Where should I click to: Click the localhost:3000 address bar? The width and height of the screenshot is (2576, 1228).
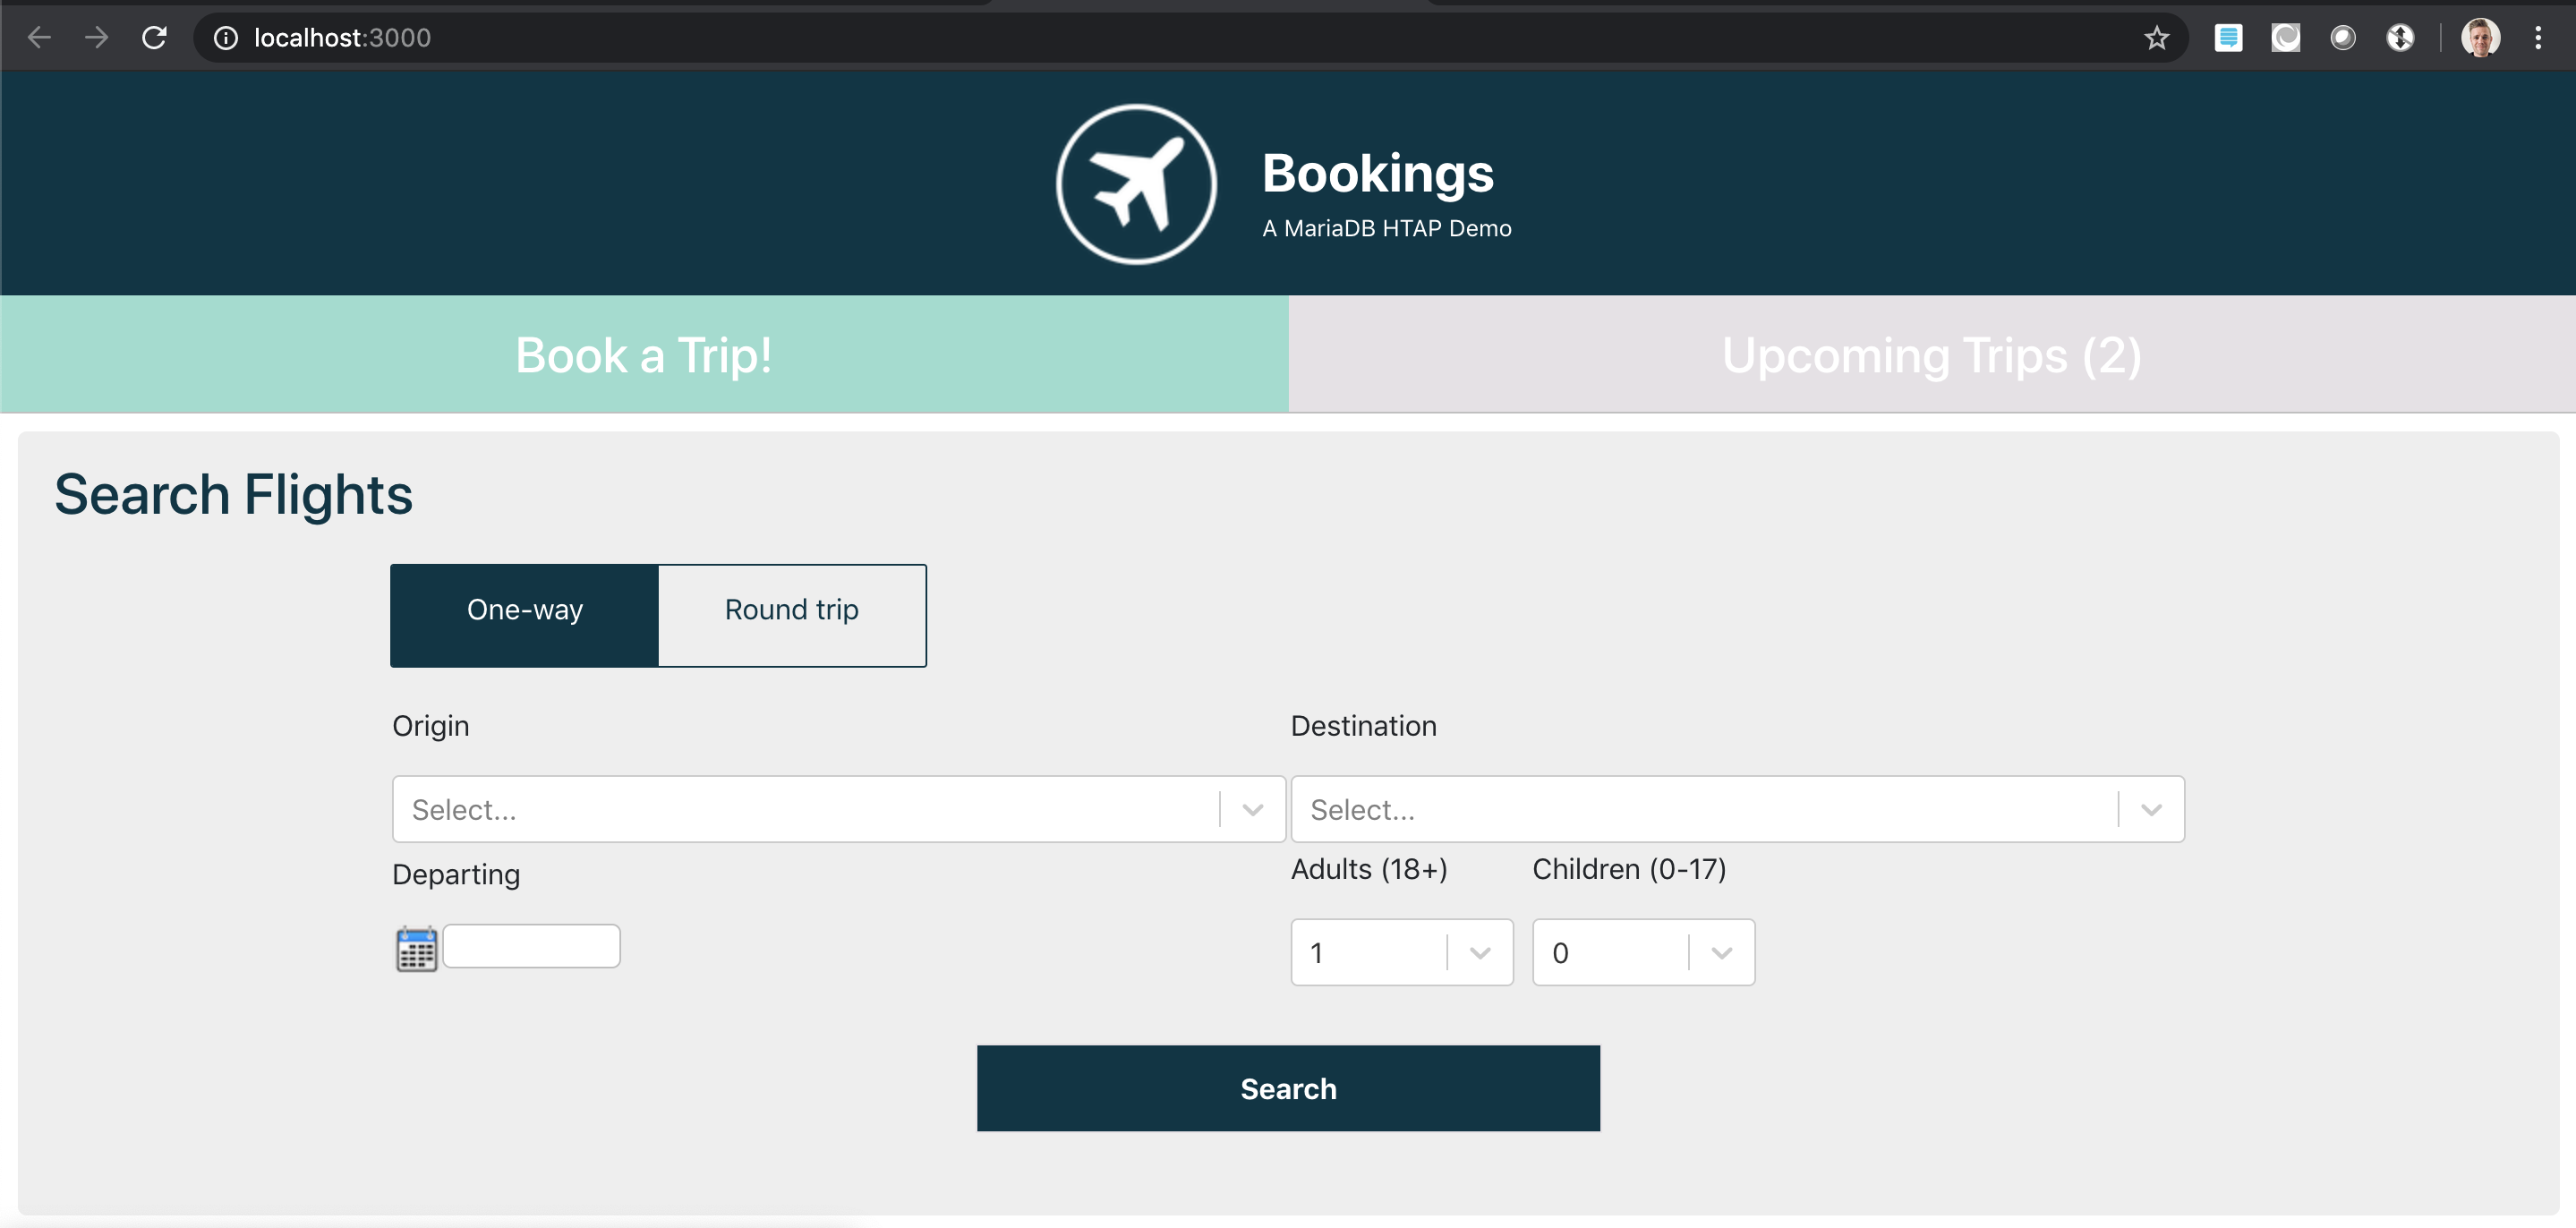1180,38
